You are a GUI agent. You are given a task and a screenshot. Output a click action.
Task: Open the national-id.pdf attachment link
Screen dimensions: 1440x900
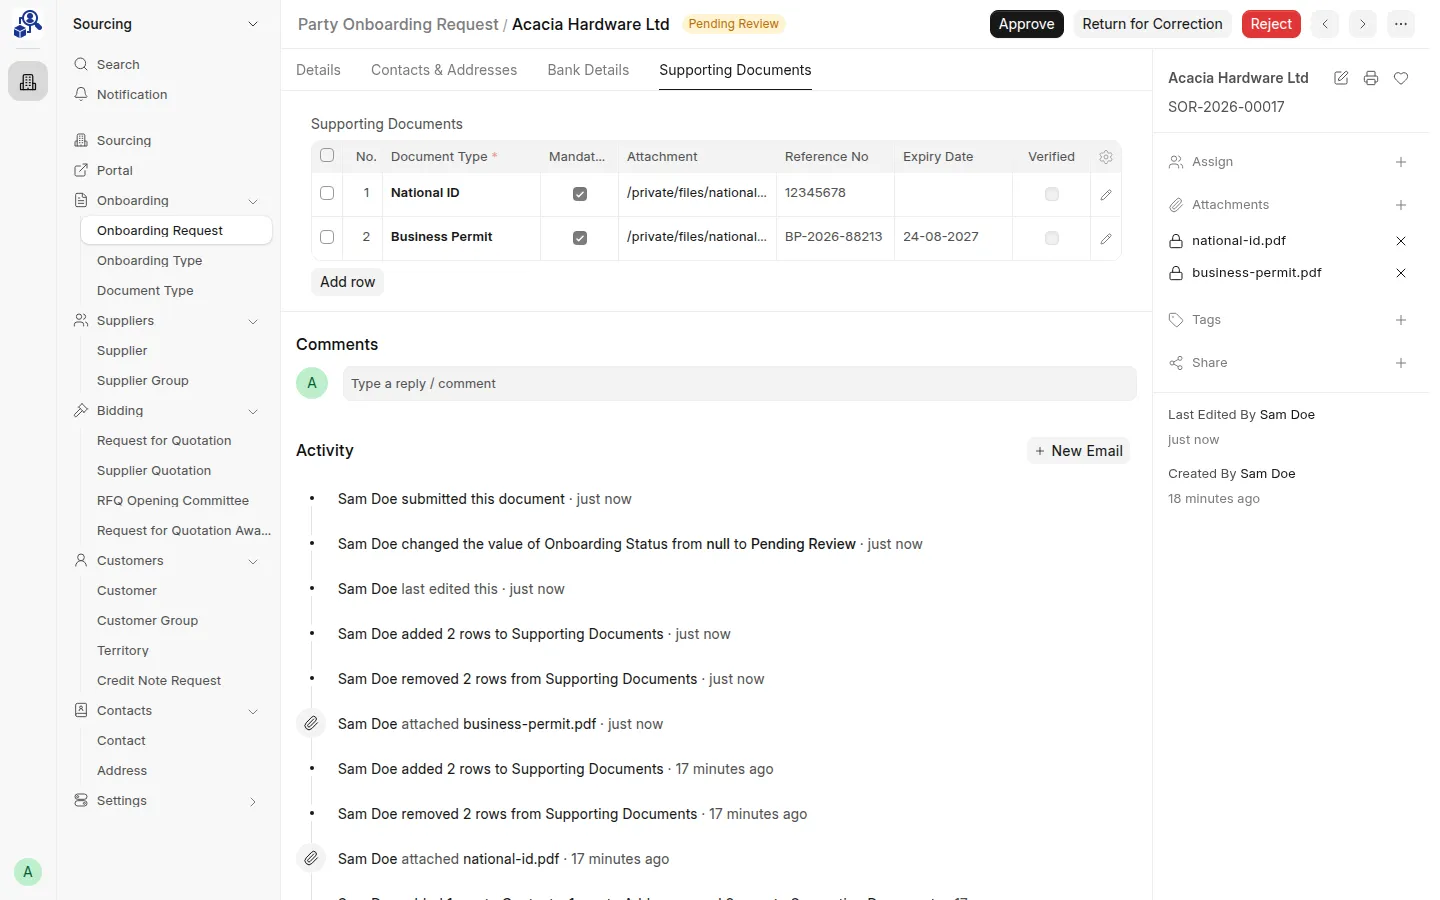pos(1239,241)
